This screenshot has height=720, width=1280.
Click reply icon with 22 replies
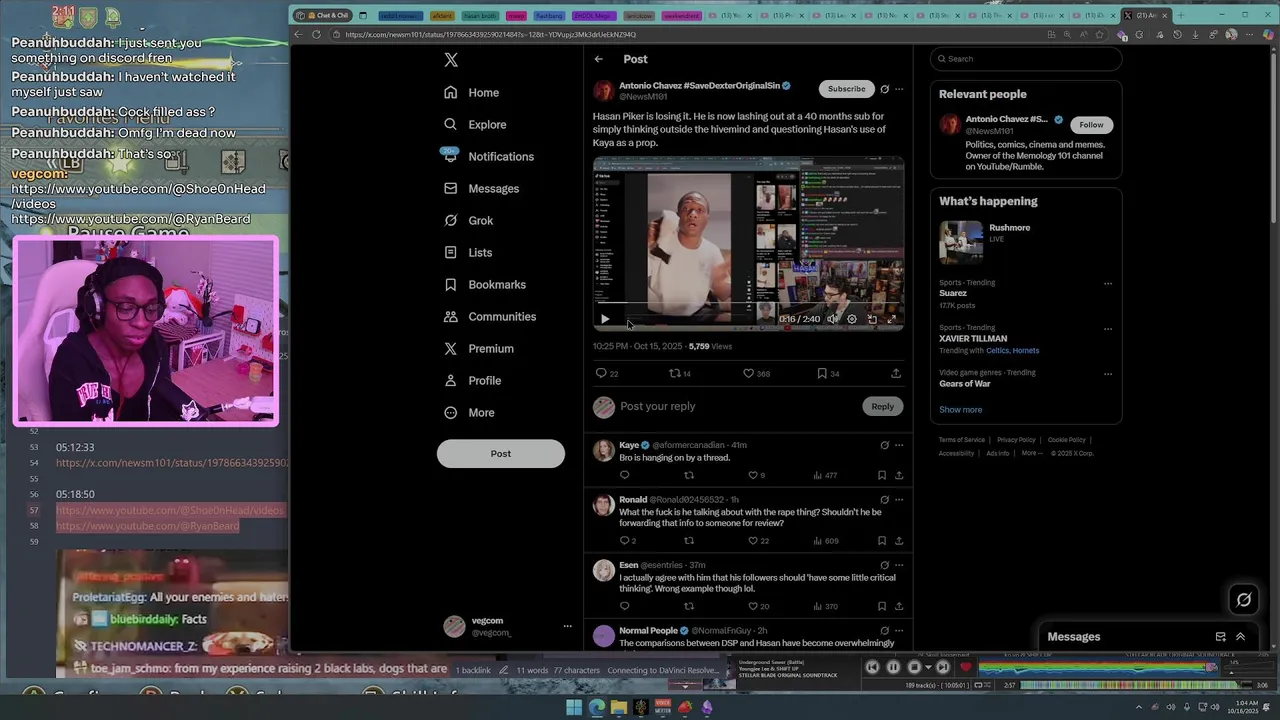click(601, 373)
